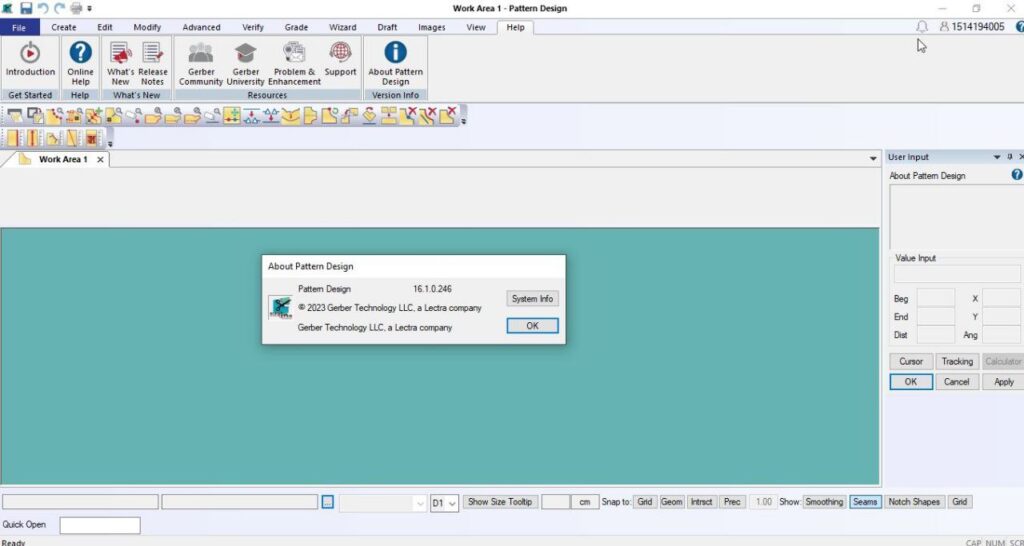Switch to the Grade ribbon tab

click(x=296, y=27)
